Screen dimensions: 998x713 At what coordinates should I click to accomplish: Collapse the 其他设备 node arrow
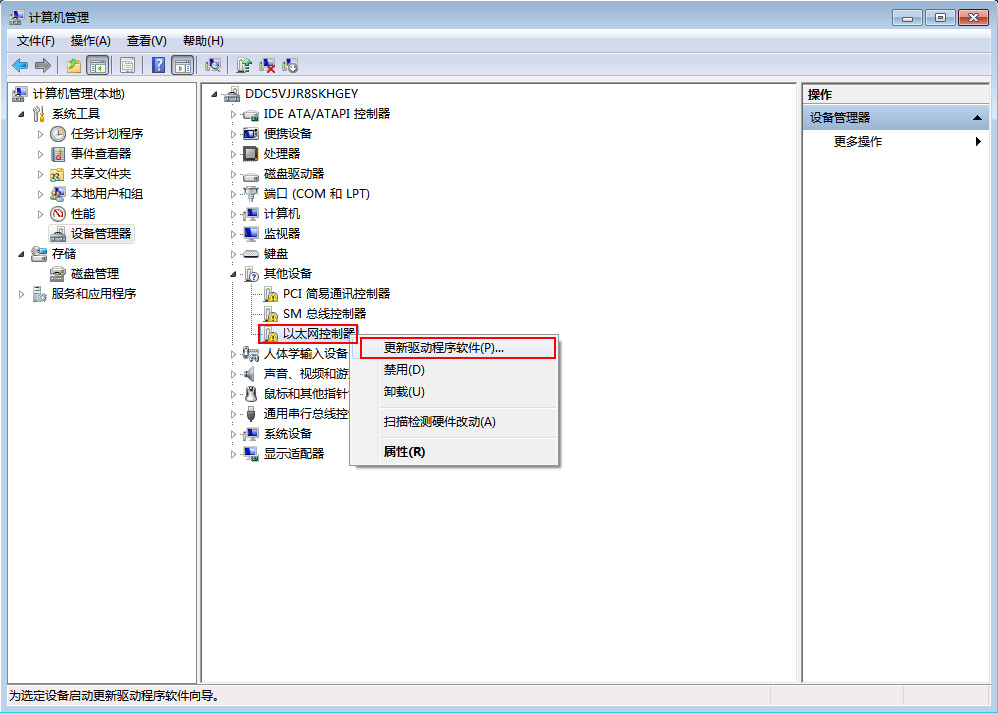pyautogui.click(x=233, y=274)
